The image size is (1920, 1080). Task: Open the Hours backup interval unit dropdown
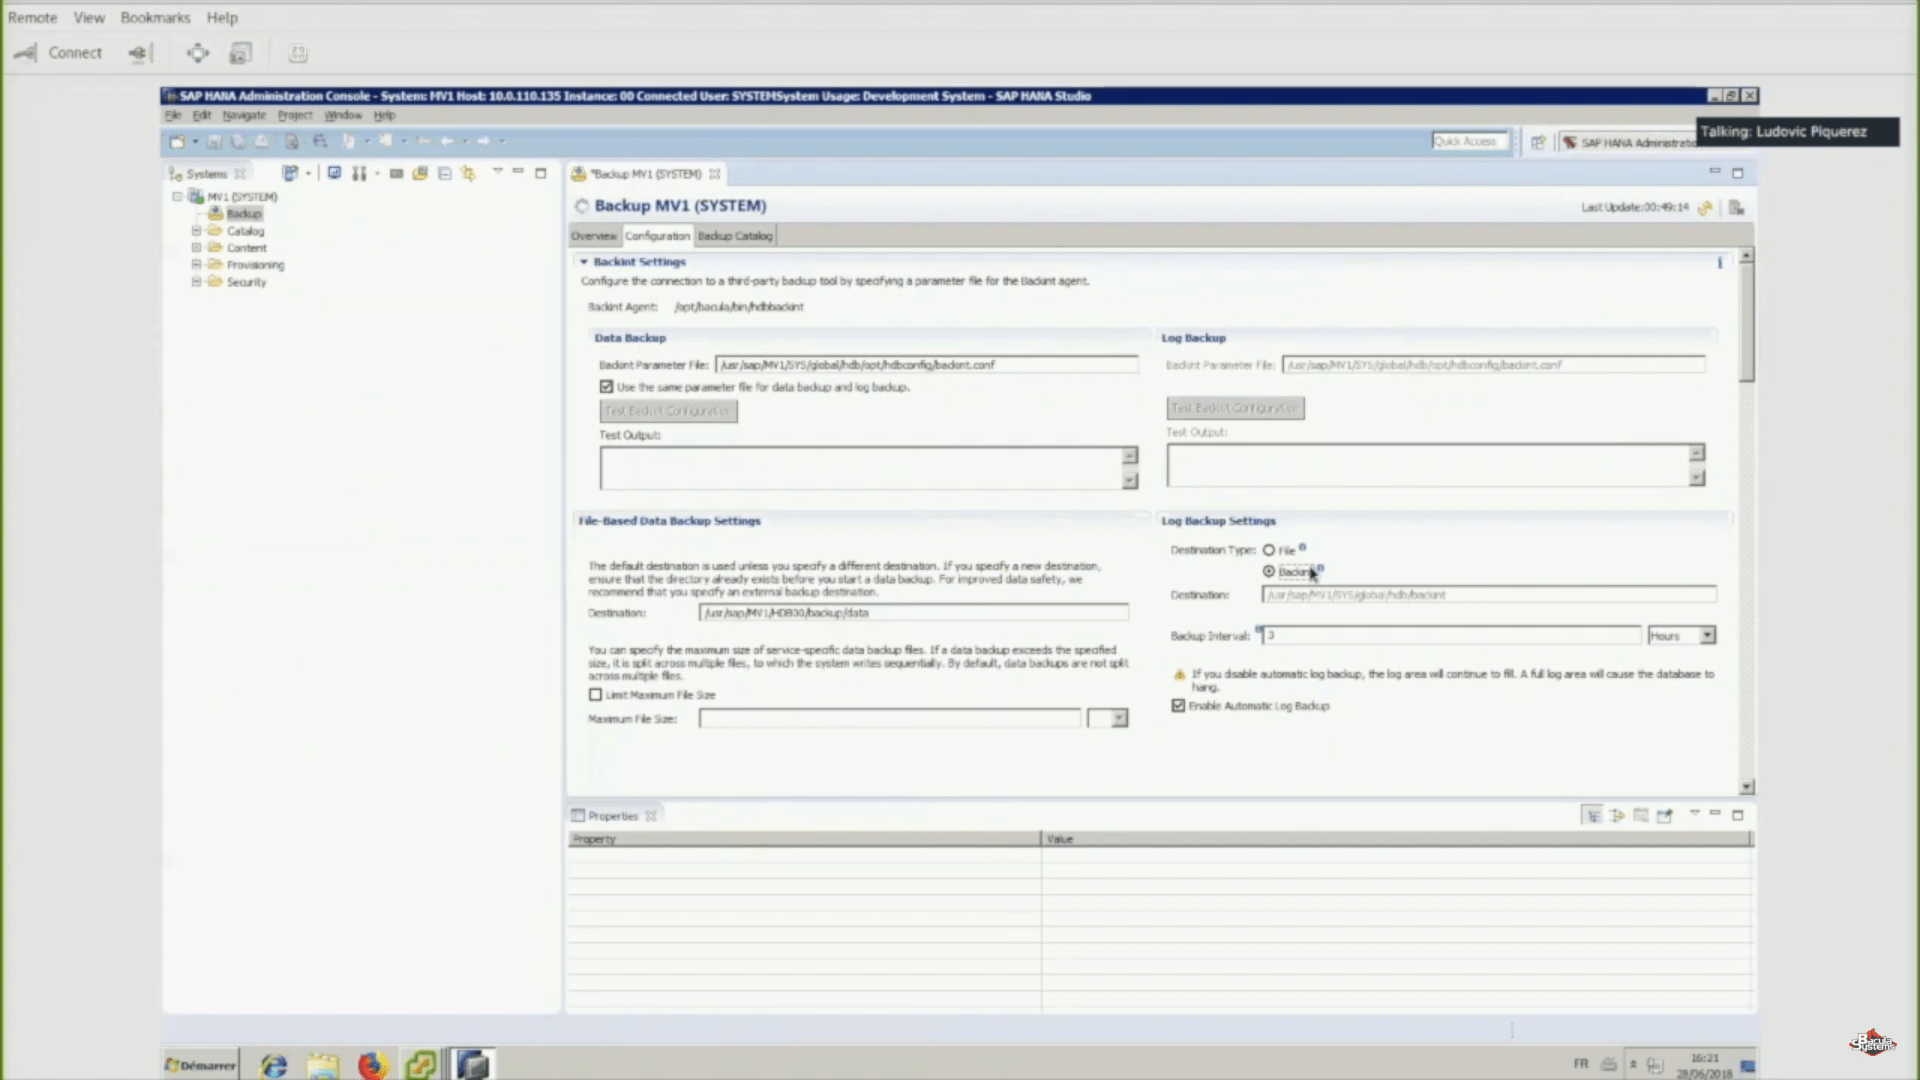point(1708,636)
